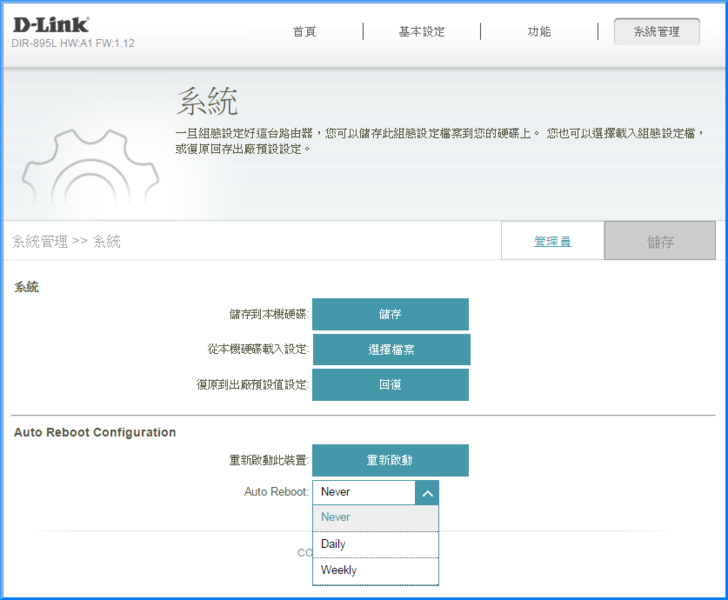The height and width of the screenshot is (600, 728).
Task: Click the Auto Reboot dropdown chevron arrow
Action: pyautogui.click(x=427, y=492)
